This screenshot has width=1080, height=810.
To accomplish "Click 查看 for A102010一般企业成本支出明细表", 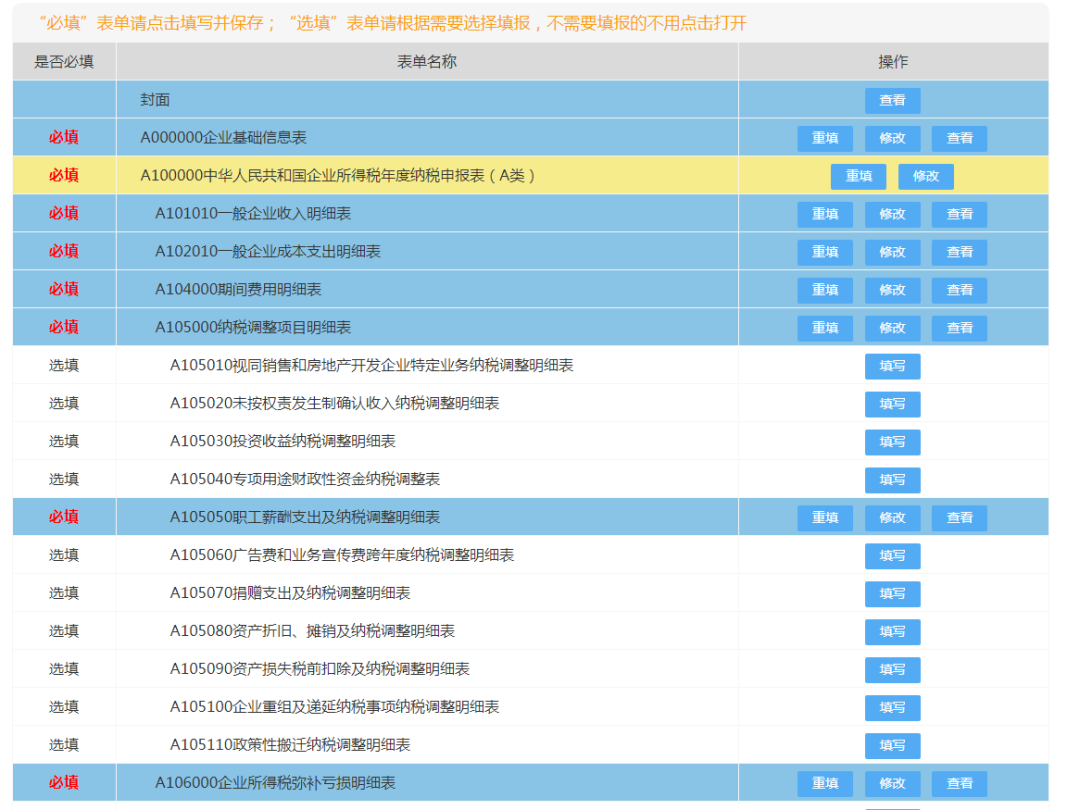I will [x=959, y=252].
